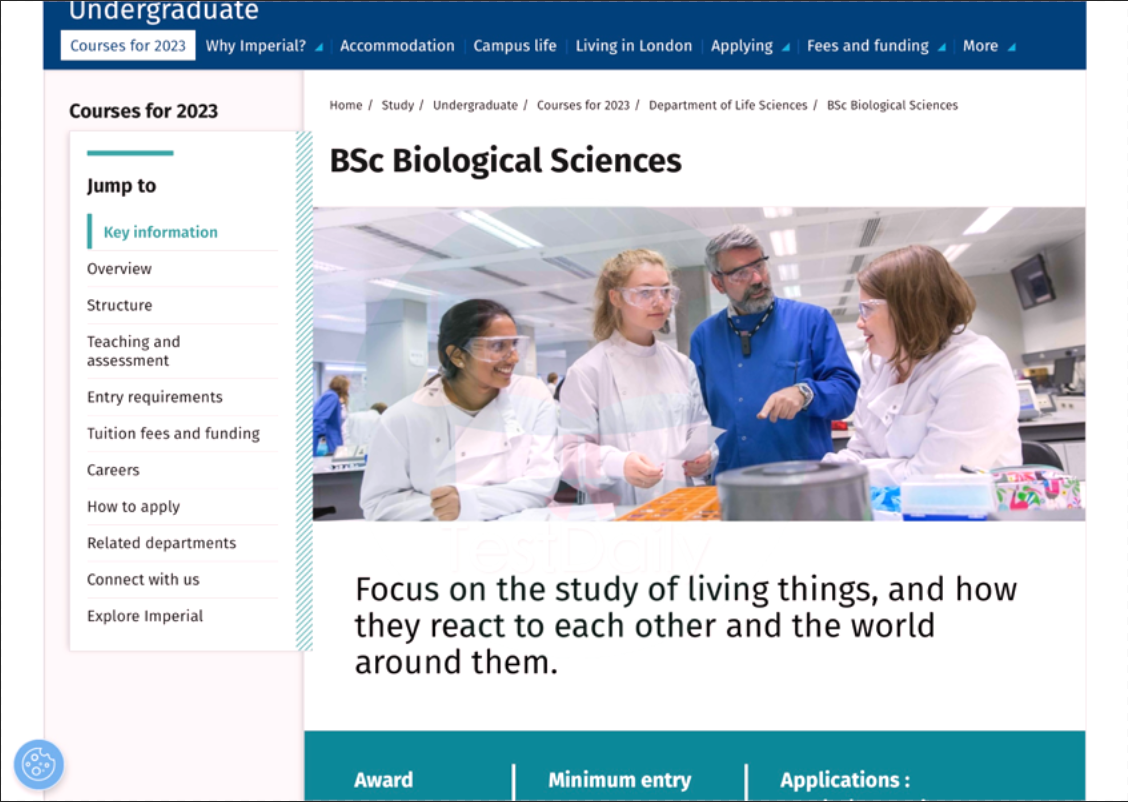
Task: Go to the Accommodation menu item
Action: click(397, 45)
